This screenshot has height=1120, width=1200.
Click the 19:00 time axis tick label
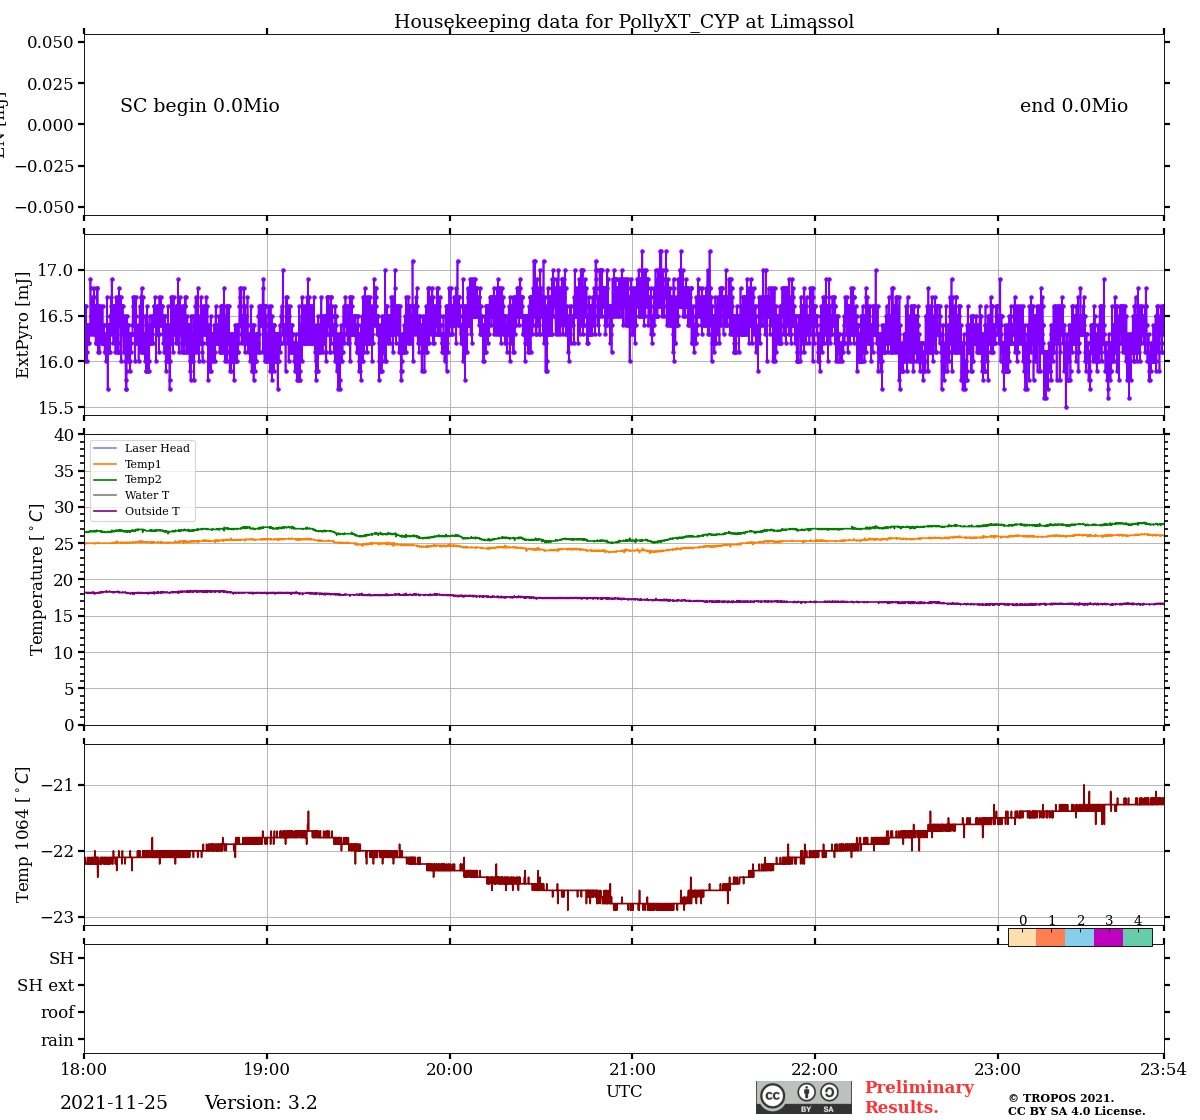pyautogui.click(x=267, y=1070)
